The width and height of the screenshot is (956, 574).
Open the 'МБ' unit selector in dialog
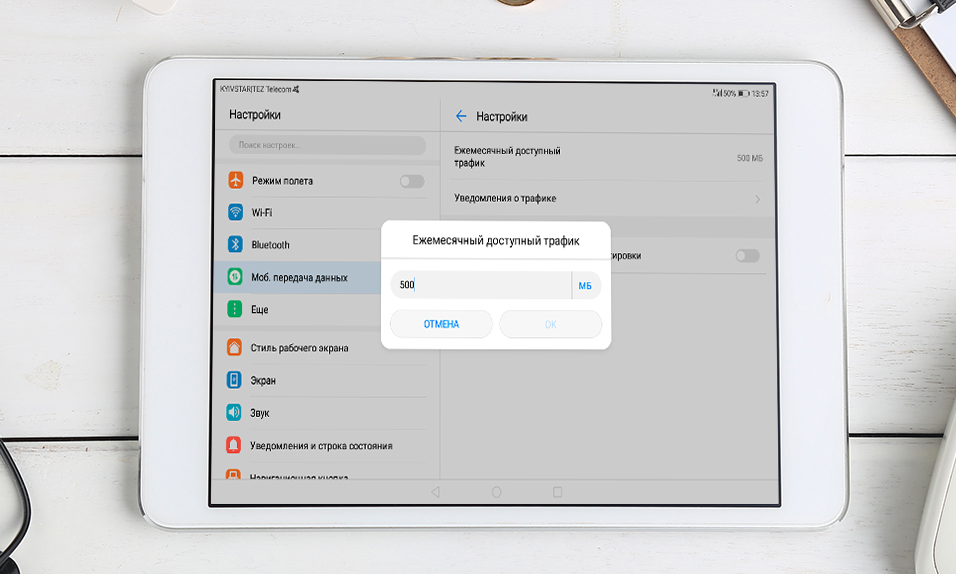pos(585,285)
